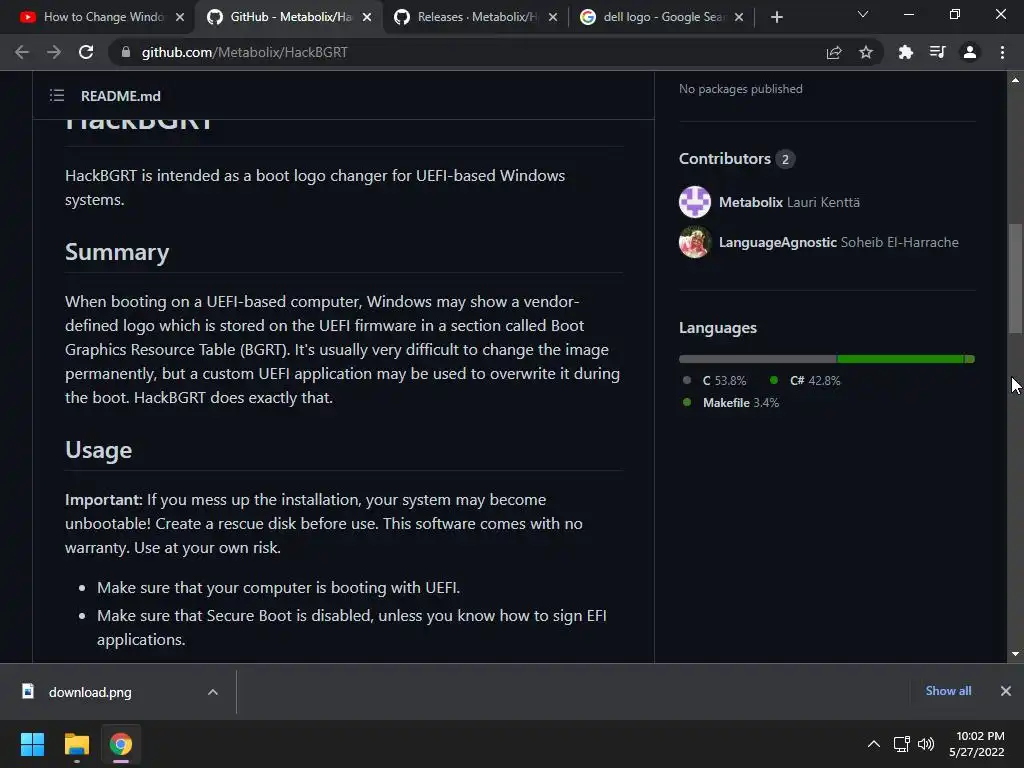Screen dimensions: 1024x768
Task: Close the YouTube How to Change tab
Action: click(x=180, y=17)
